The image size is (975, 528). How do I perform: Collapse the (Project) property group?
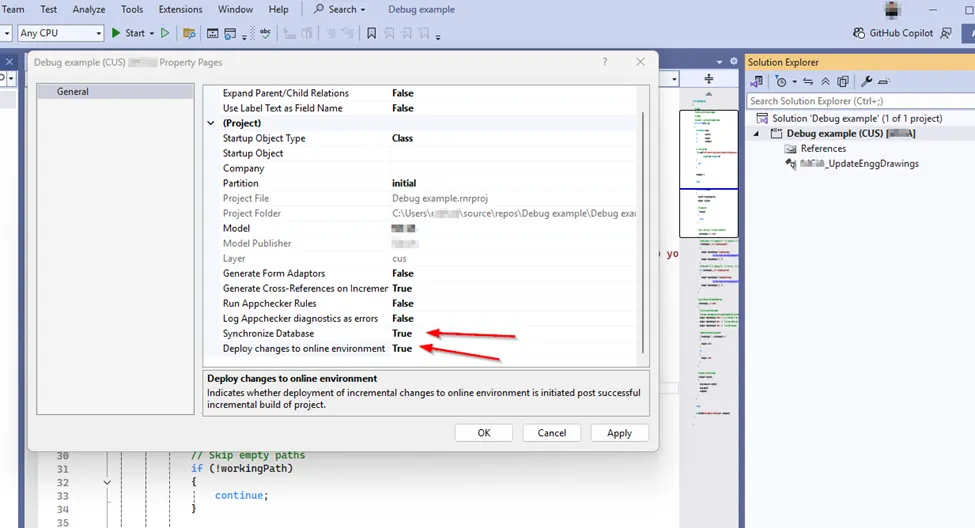pyautogui.click(x=211, y=123)
